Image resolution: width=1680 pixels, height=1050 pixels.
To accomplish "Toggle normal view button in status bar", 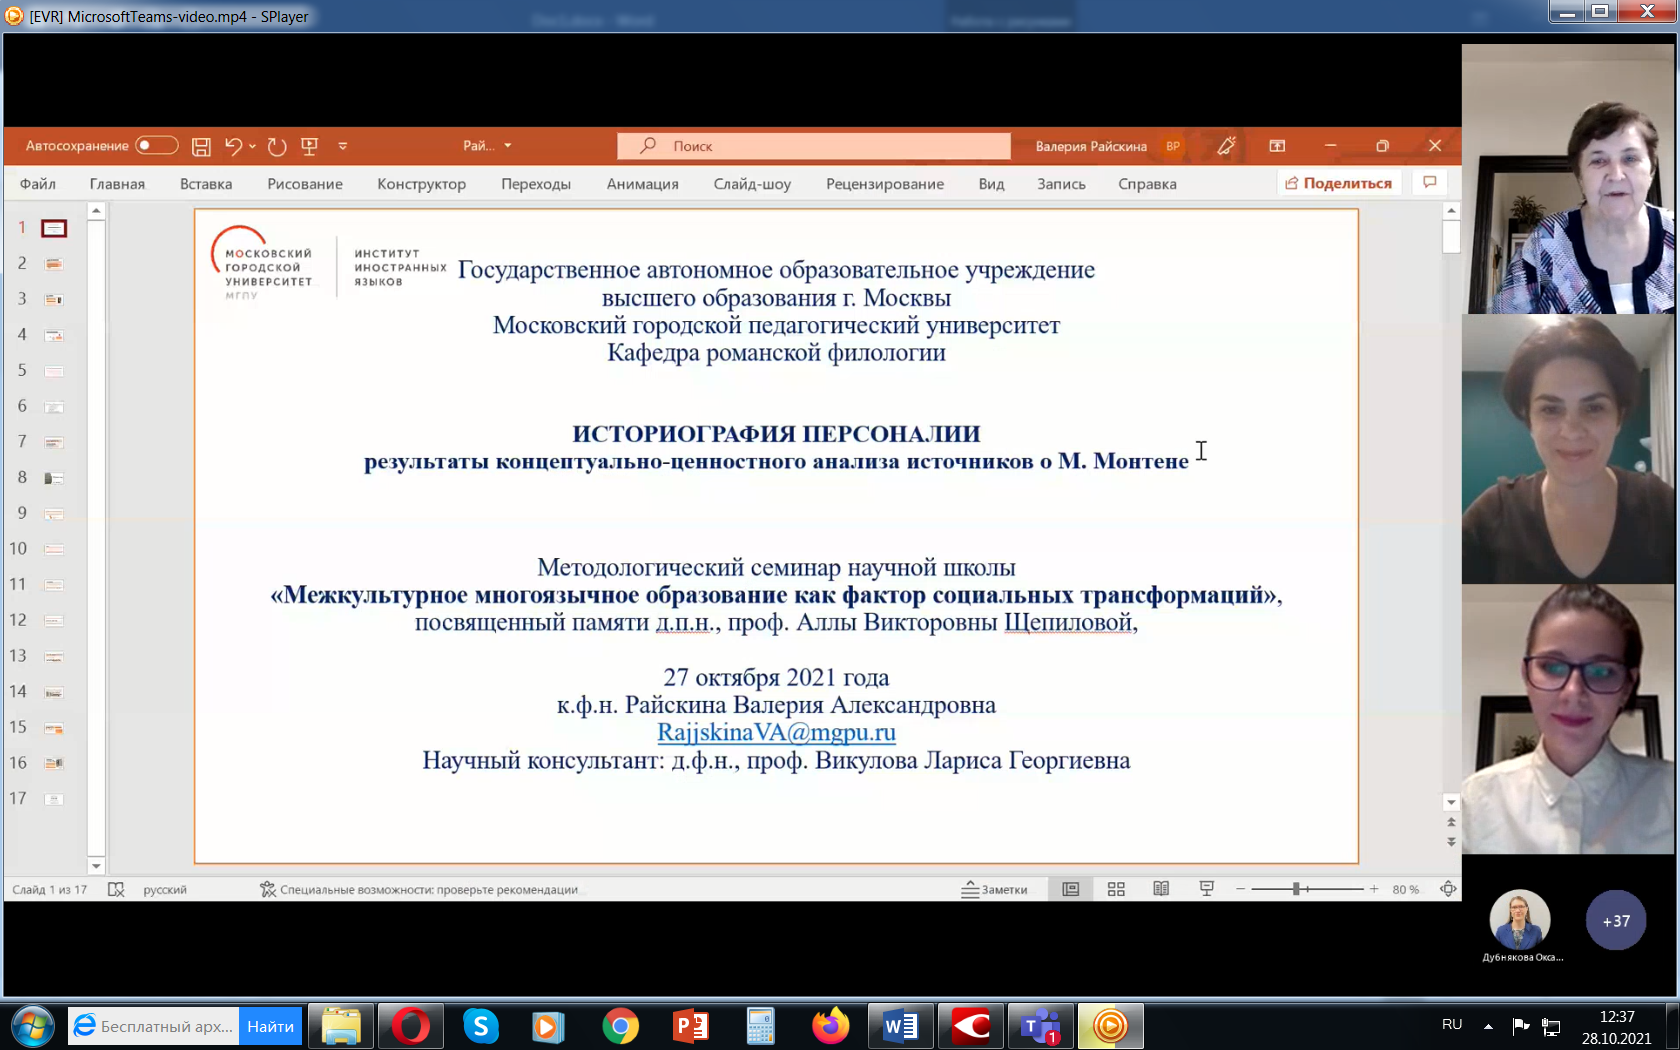I will [1070, 889].
